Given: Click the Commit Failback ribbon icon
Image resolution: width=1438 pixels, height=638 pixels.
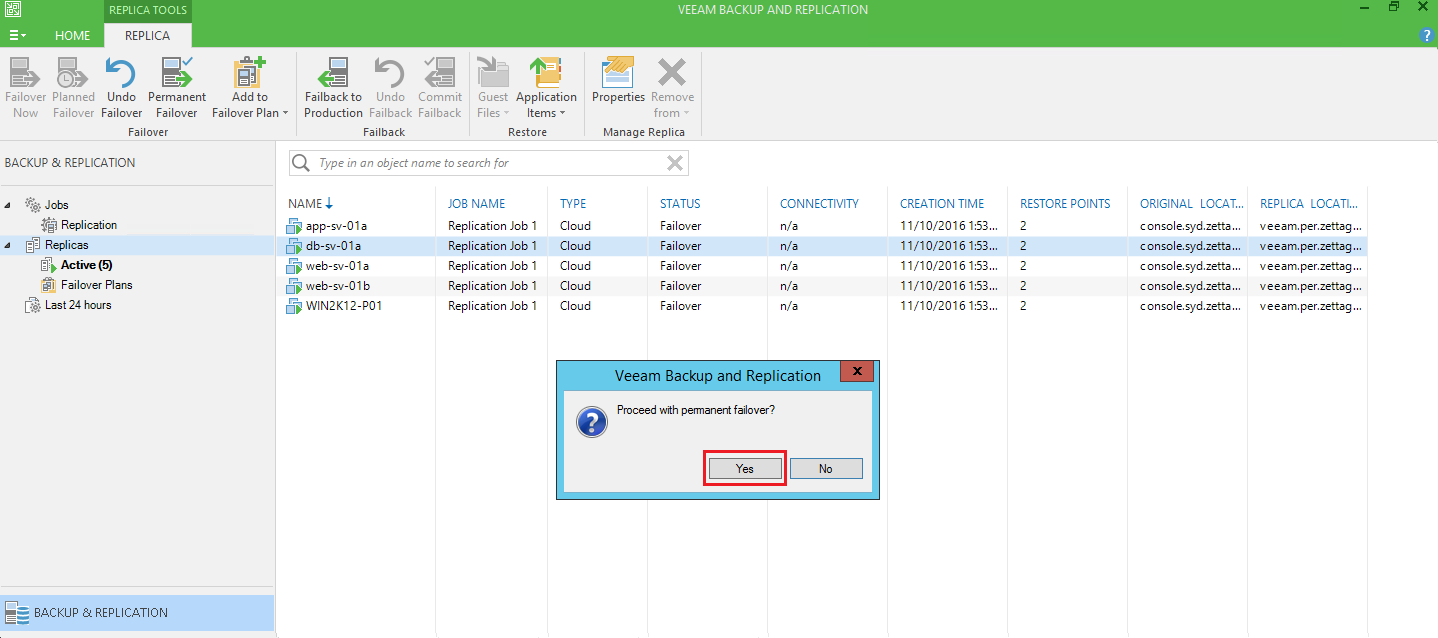Looking at the screenshot, I should pos(440,88).
